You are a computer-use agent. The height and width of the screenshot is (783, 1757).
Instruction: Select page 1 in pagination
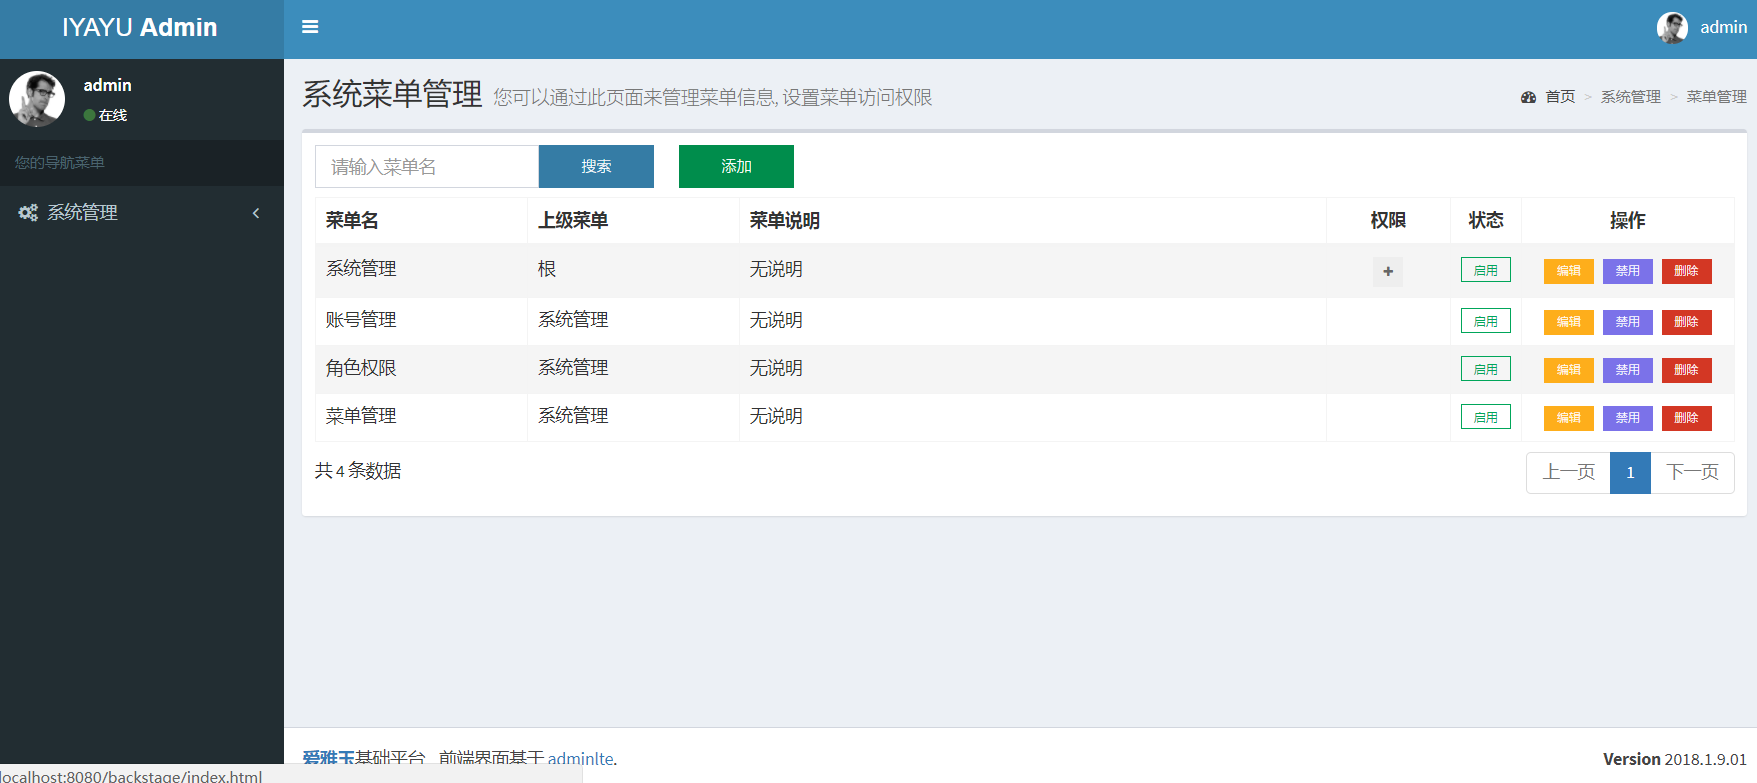[1630, 472]
